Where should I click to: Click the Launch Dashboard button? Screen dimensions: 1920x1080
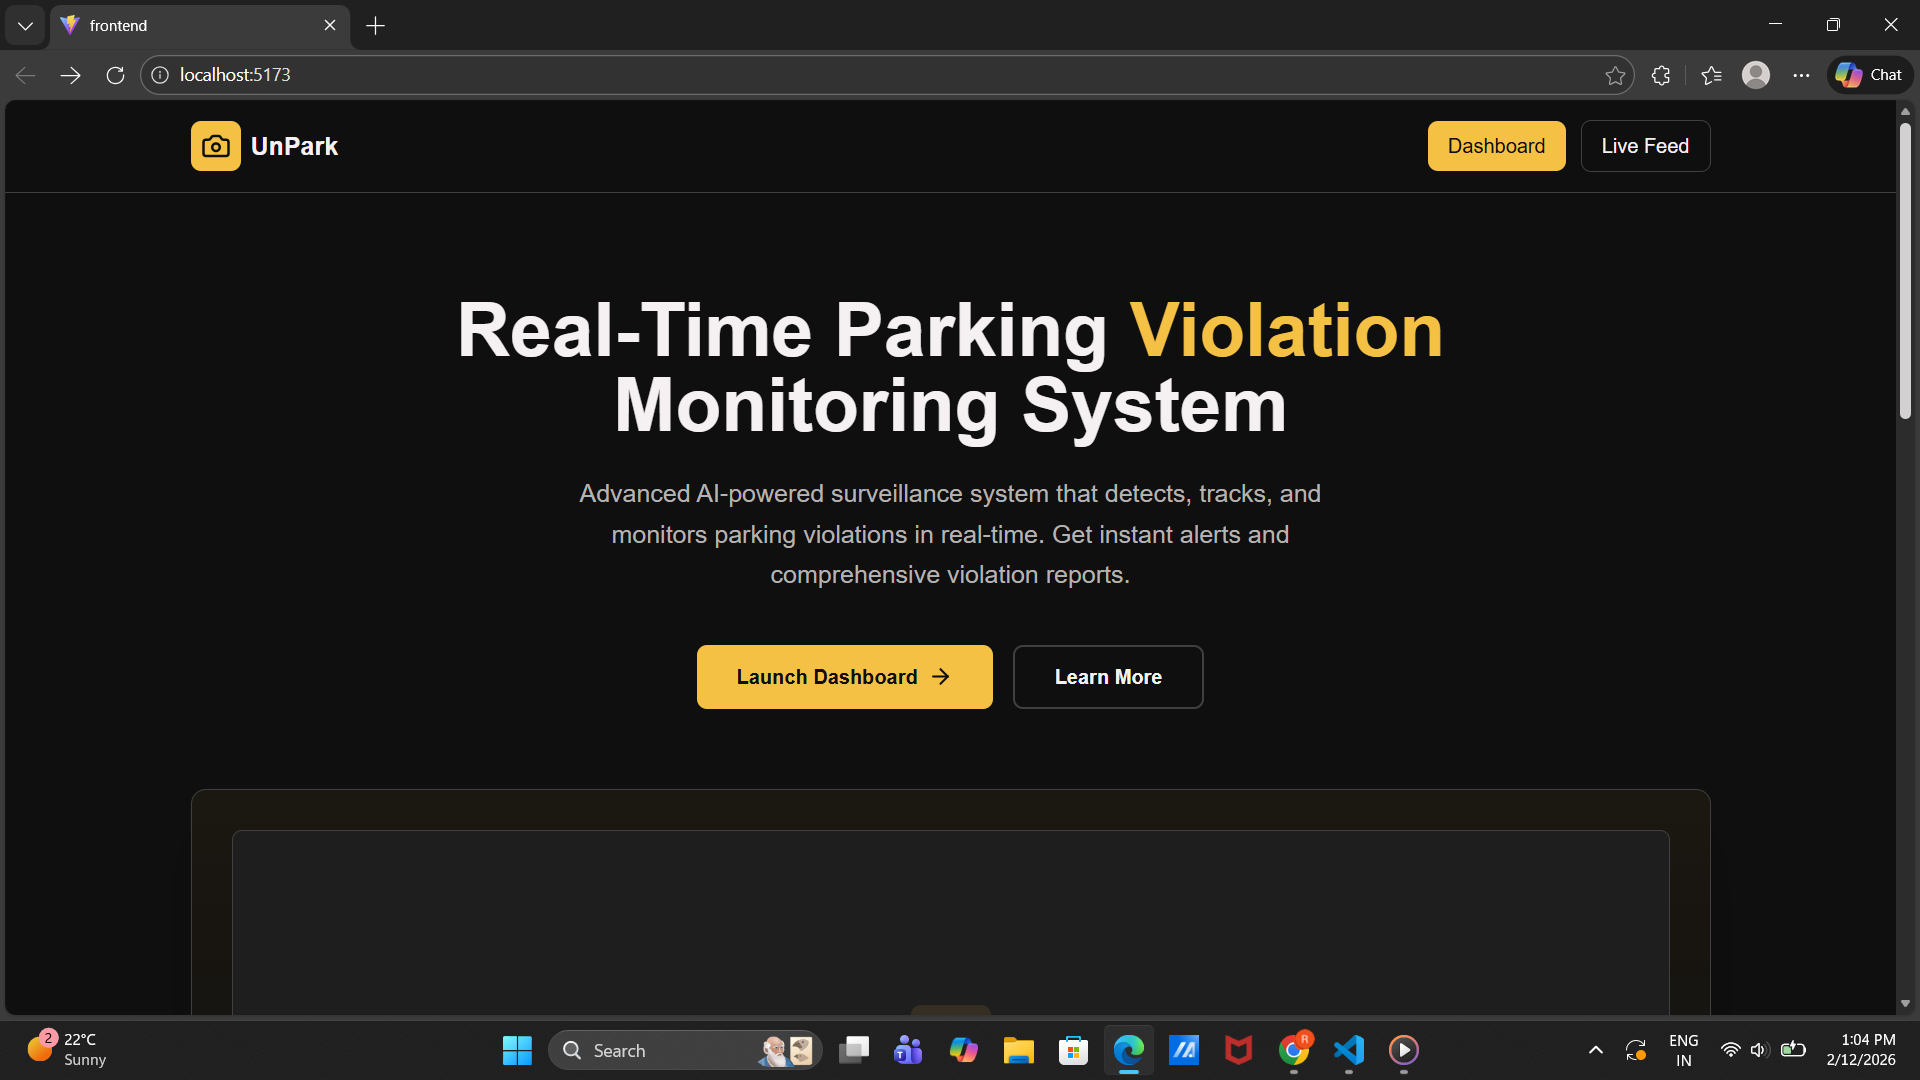pos(844,677)
